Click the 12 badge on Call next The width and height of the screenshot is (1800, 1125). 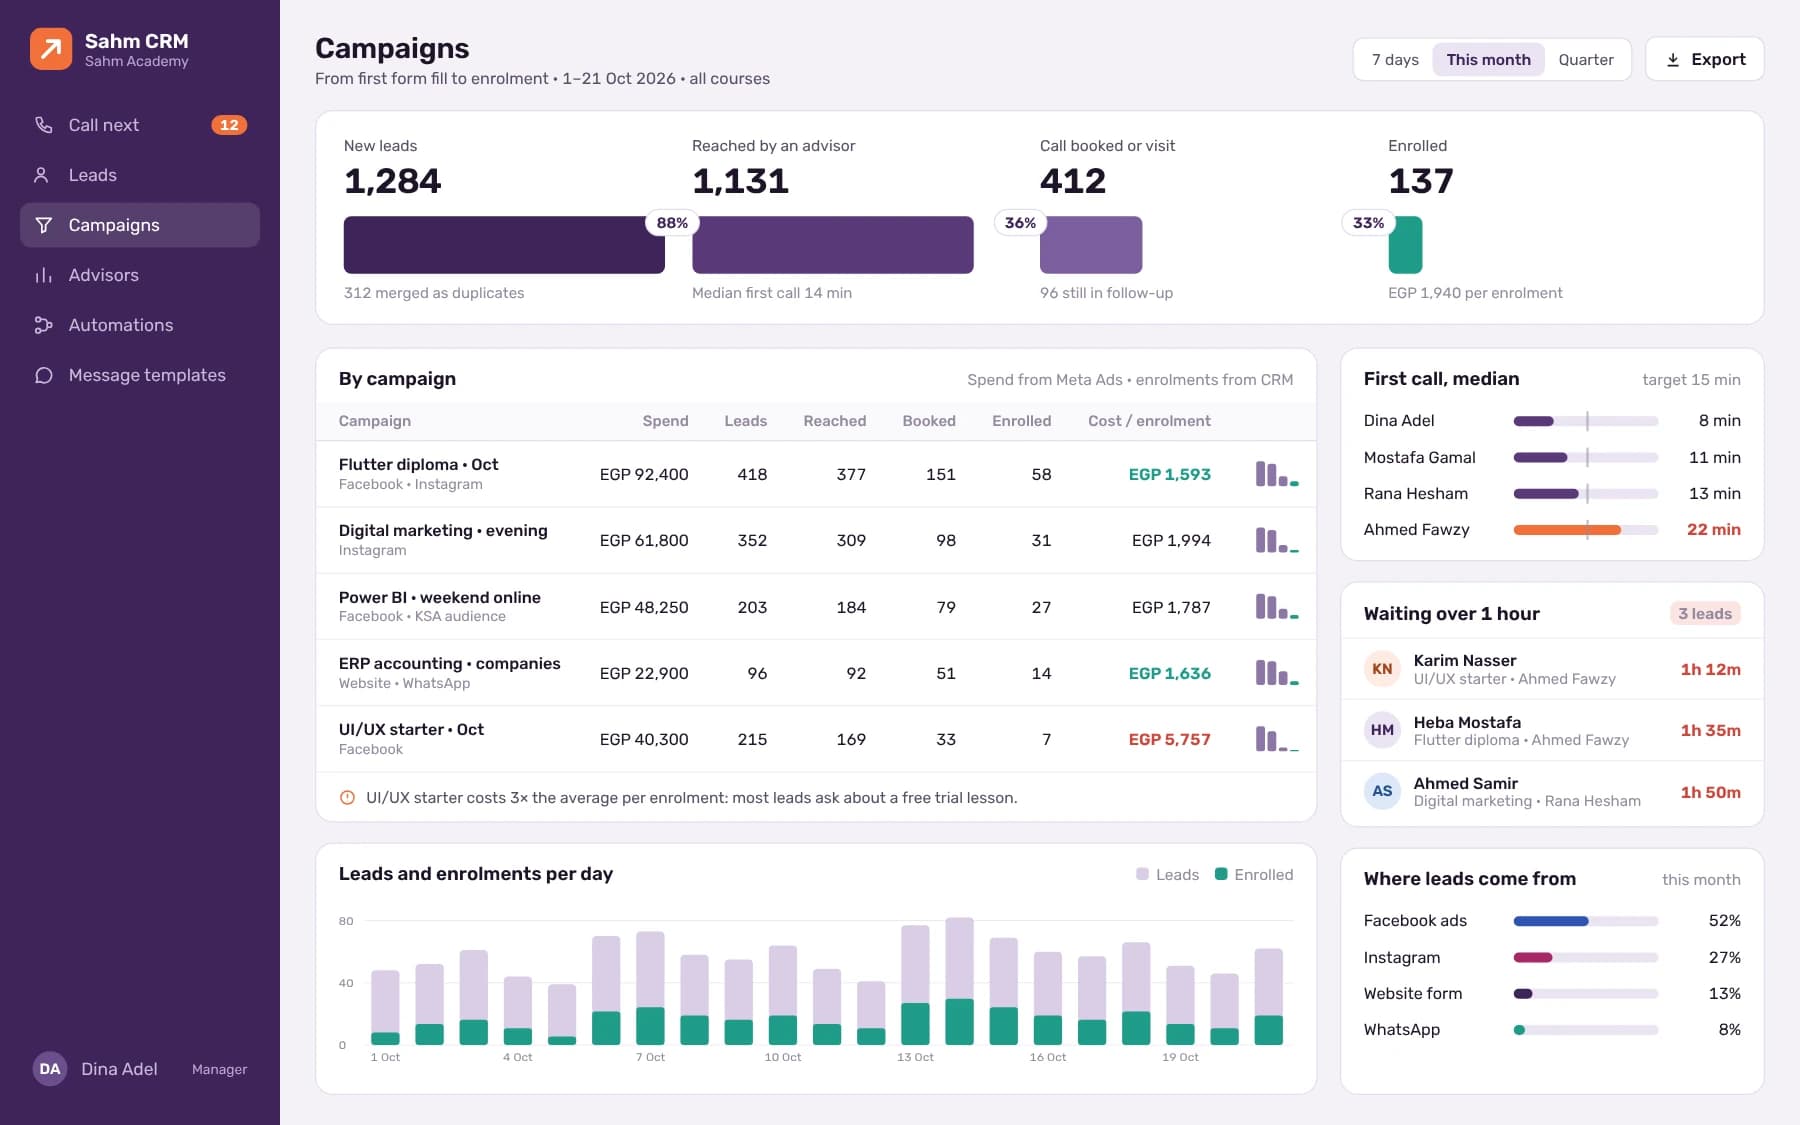[229, 125]
